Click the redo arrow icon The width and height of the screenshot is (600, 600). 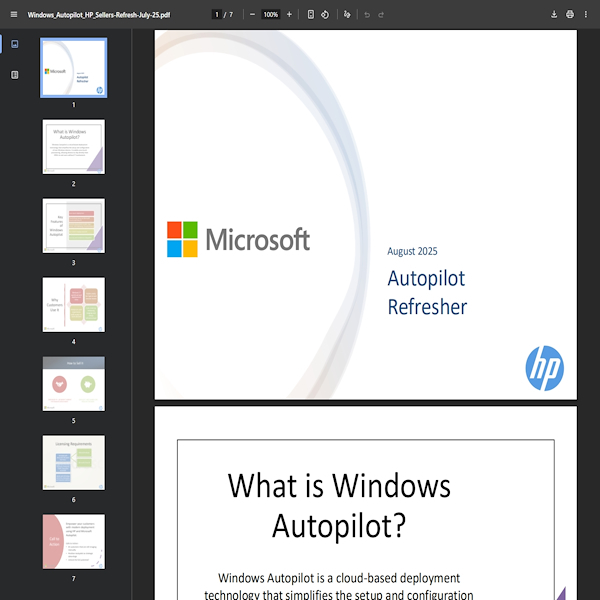pos(381,15)
